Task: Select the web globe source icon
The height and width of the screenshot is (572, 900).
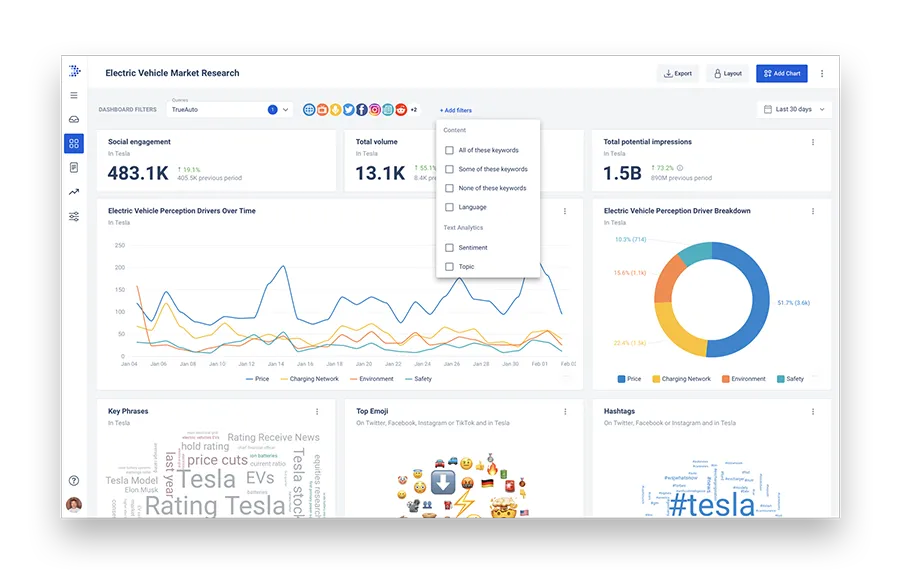Action: pos(309,110)
